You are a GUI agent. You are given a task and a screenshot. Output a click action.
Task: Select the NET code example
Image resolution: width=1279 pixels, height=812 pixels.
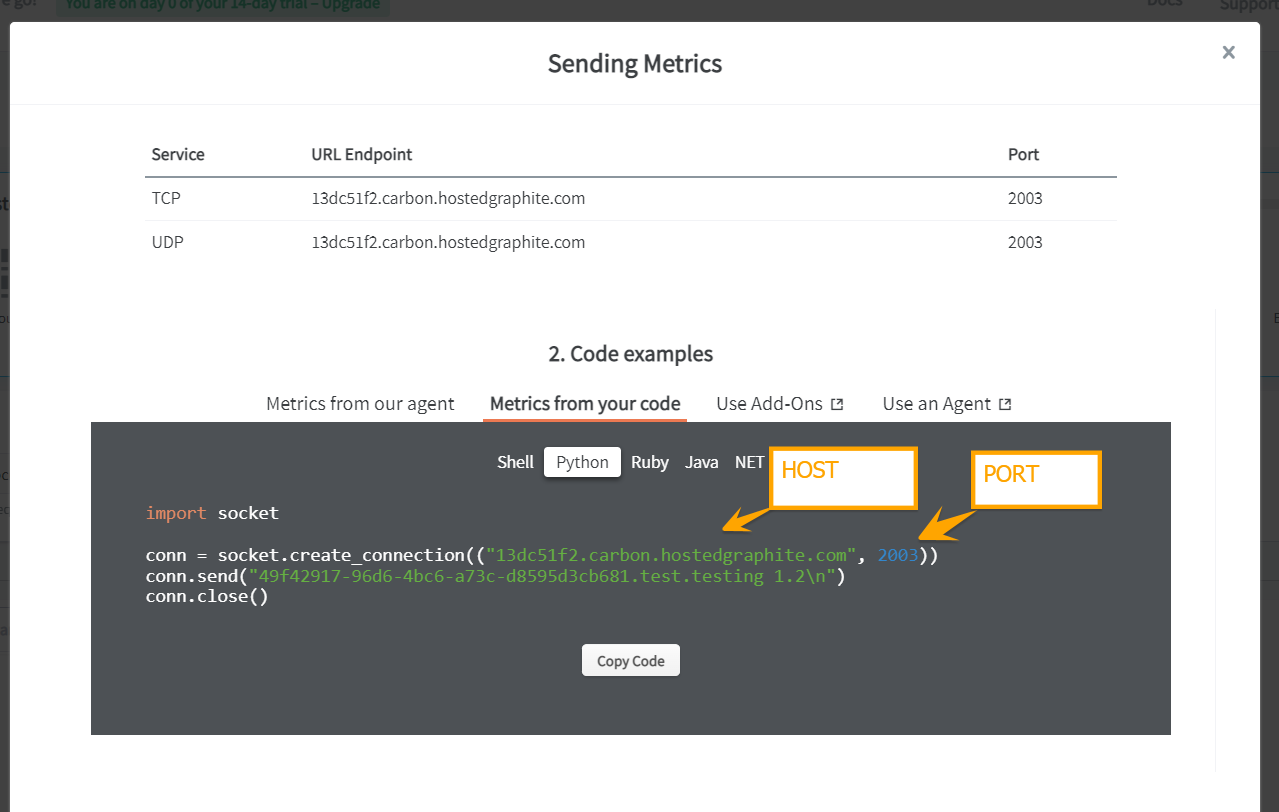pyautogui.click(x=749, y=462)
